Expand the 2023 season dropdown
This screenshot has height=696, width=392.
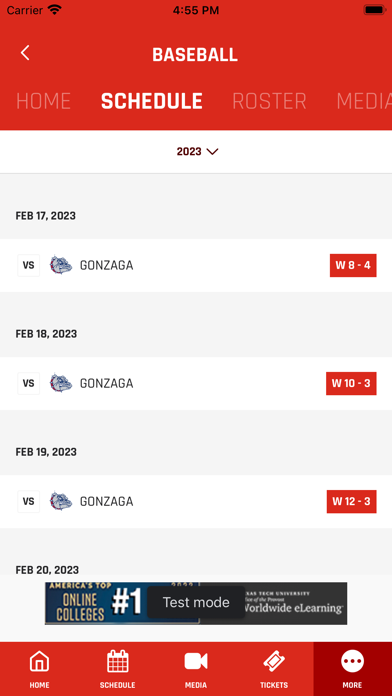(197, 152)
